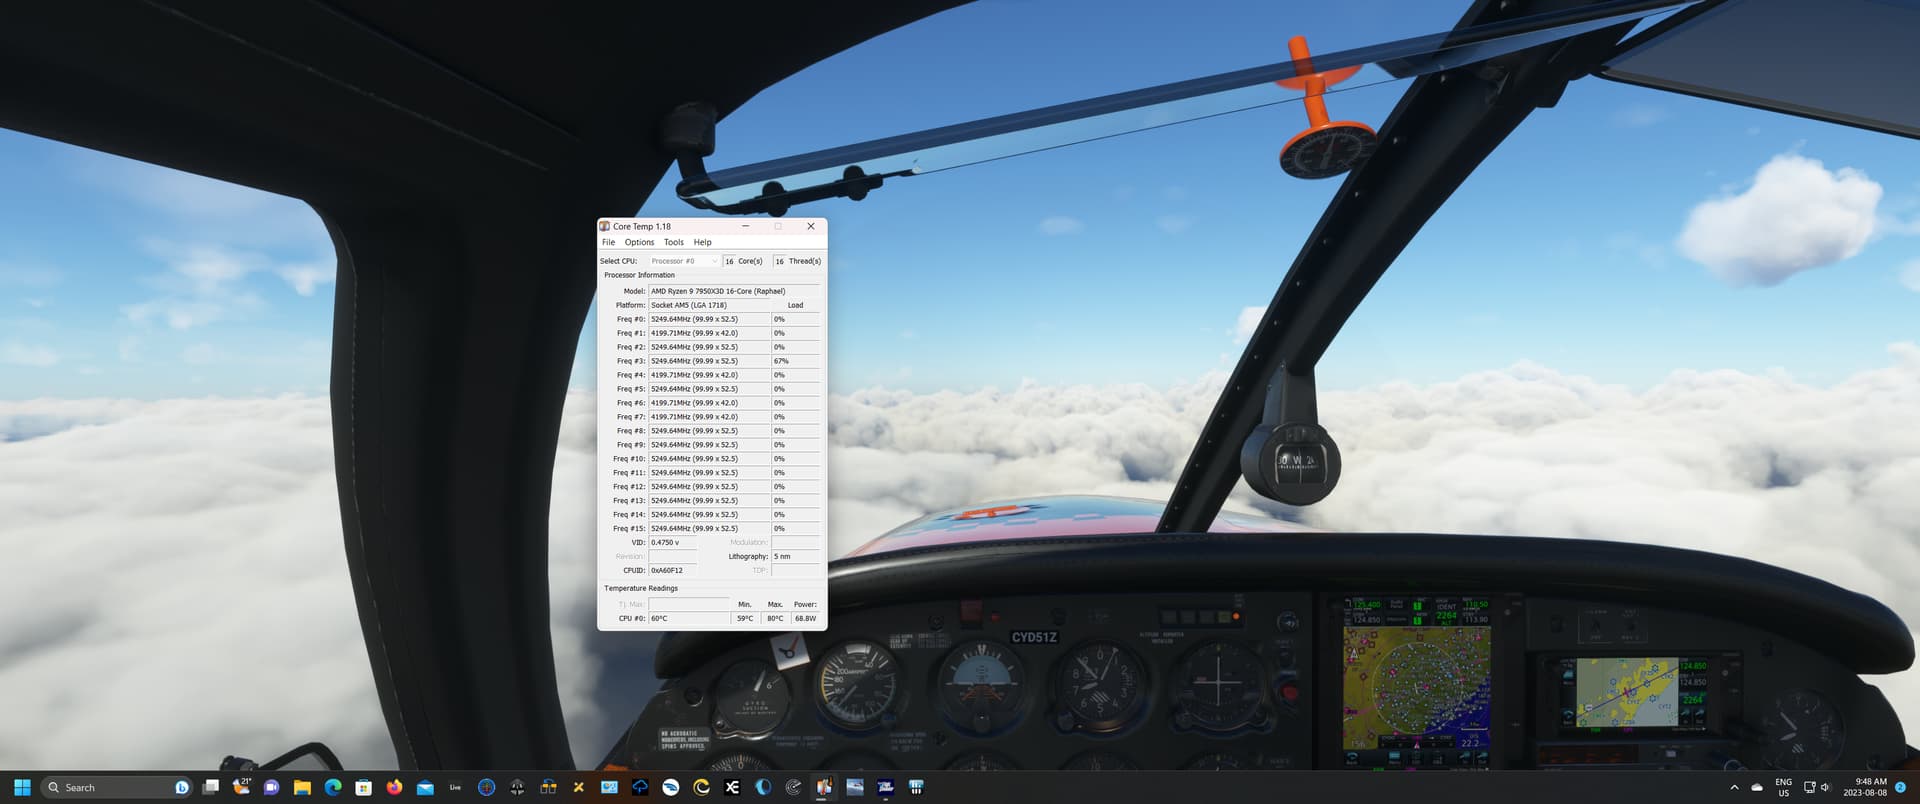Open the Tools menu in Core Temp

(674, 242)
